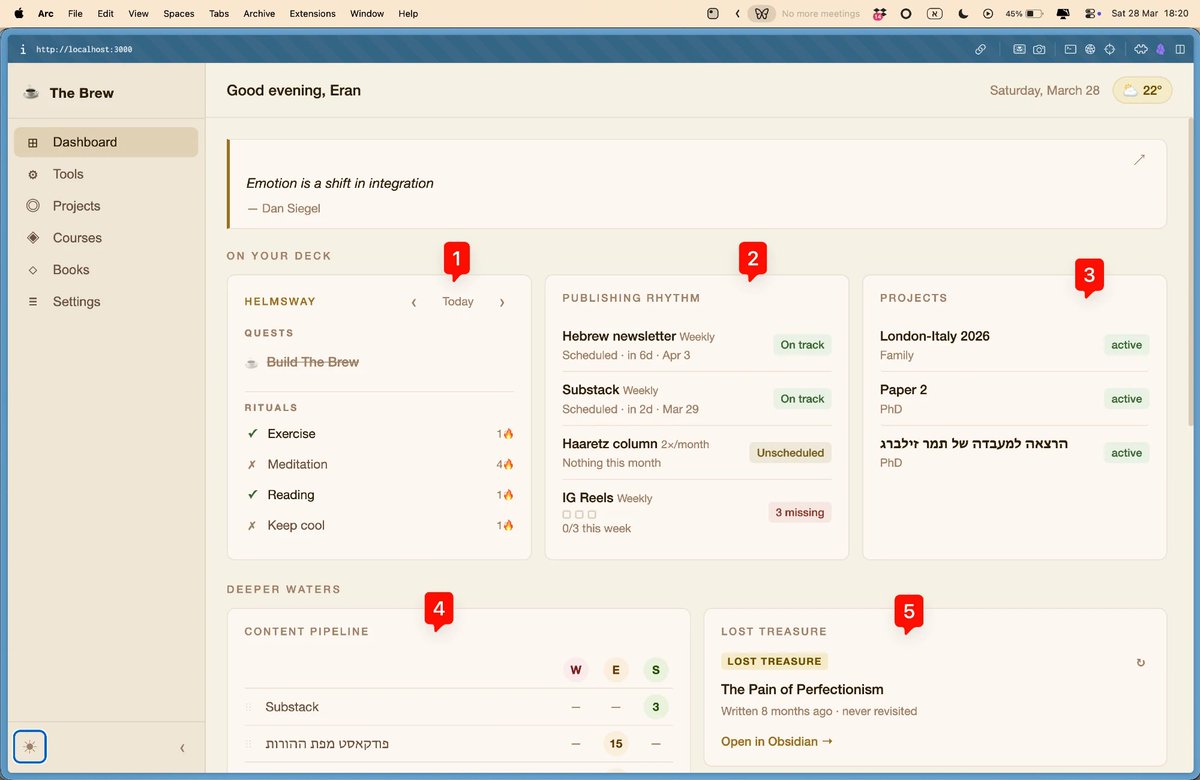Switch theme with the sun toggle button
Viewport: 1200px width, 780px height.
click(30, 747)
